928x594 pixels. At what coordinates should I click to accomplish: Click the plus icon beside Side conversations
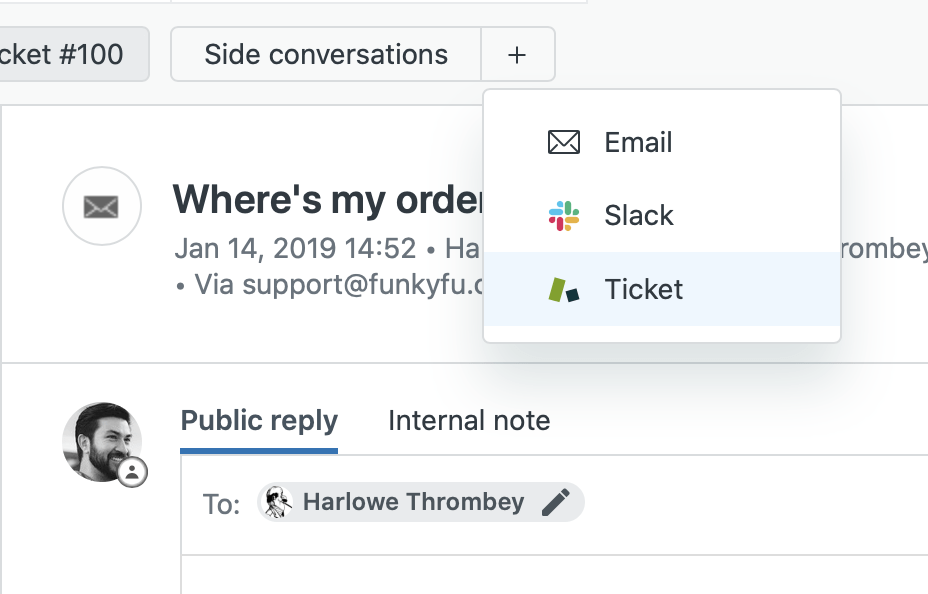pyautogui.click(x=517, y=54)
